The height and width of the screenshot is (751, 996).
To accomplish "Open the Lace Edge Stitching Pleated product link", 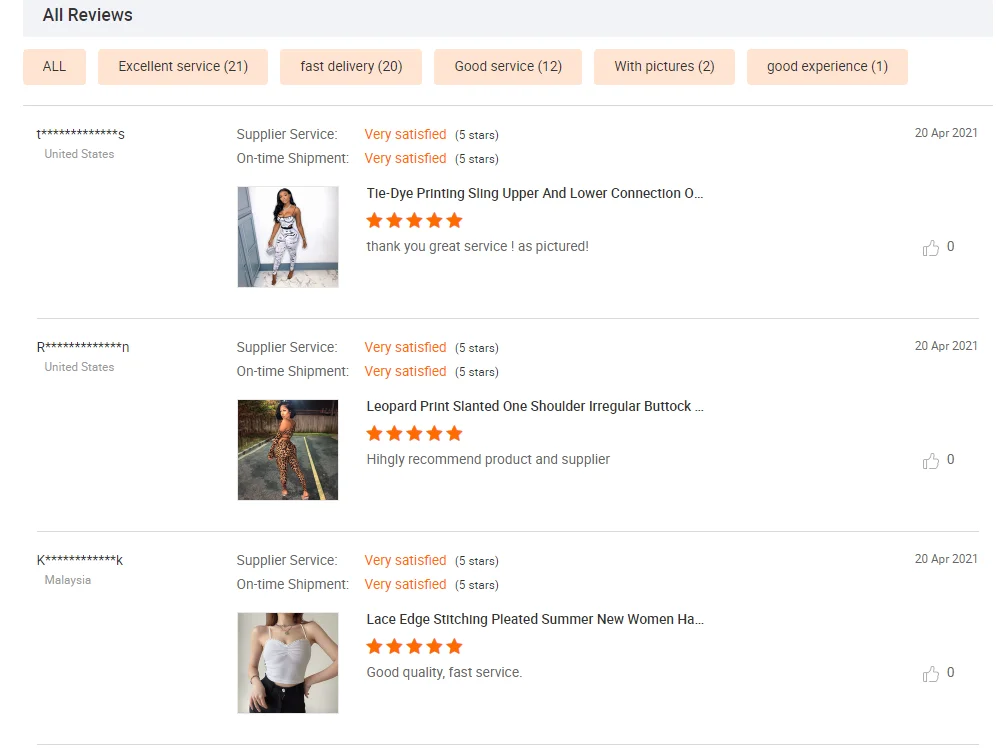I will click(534, 619).
